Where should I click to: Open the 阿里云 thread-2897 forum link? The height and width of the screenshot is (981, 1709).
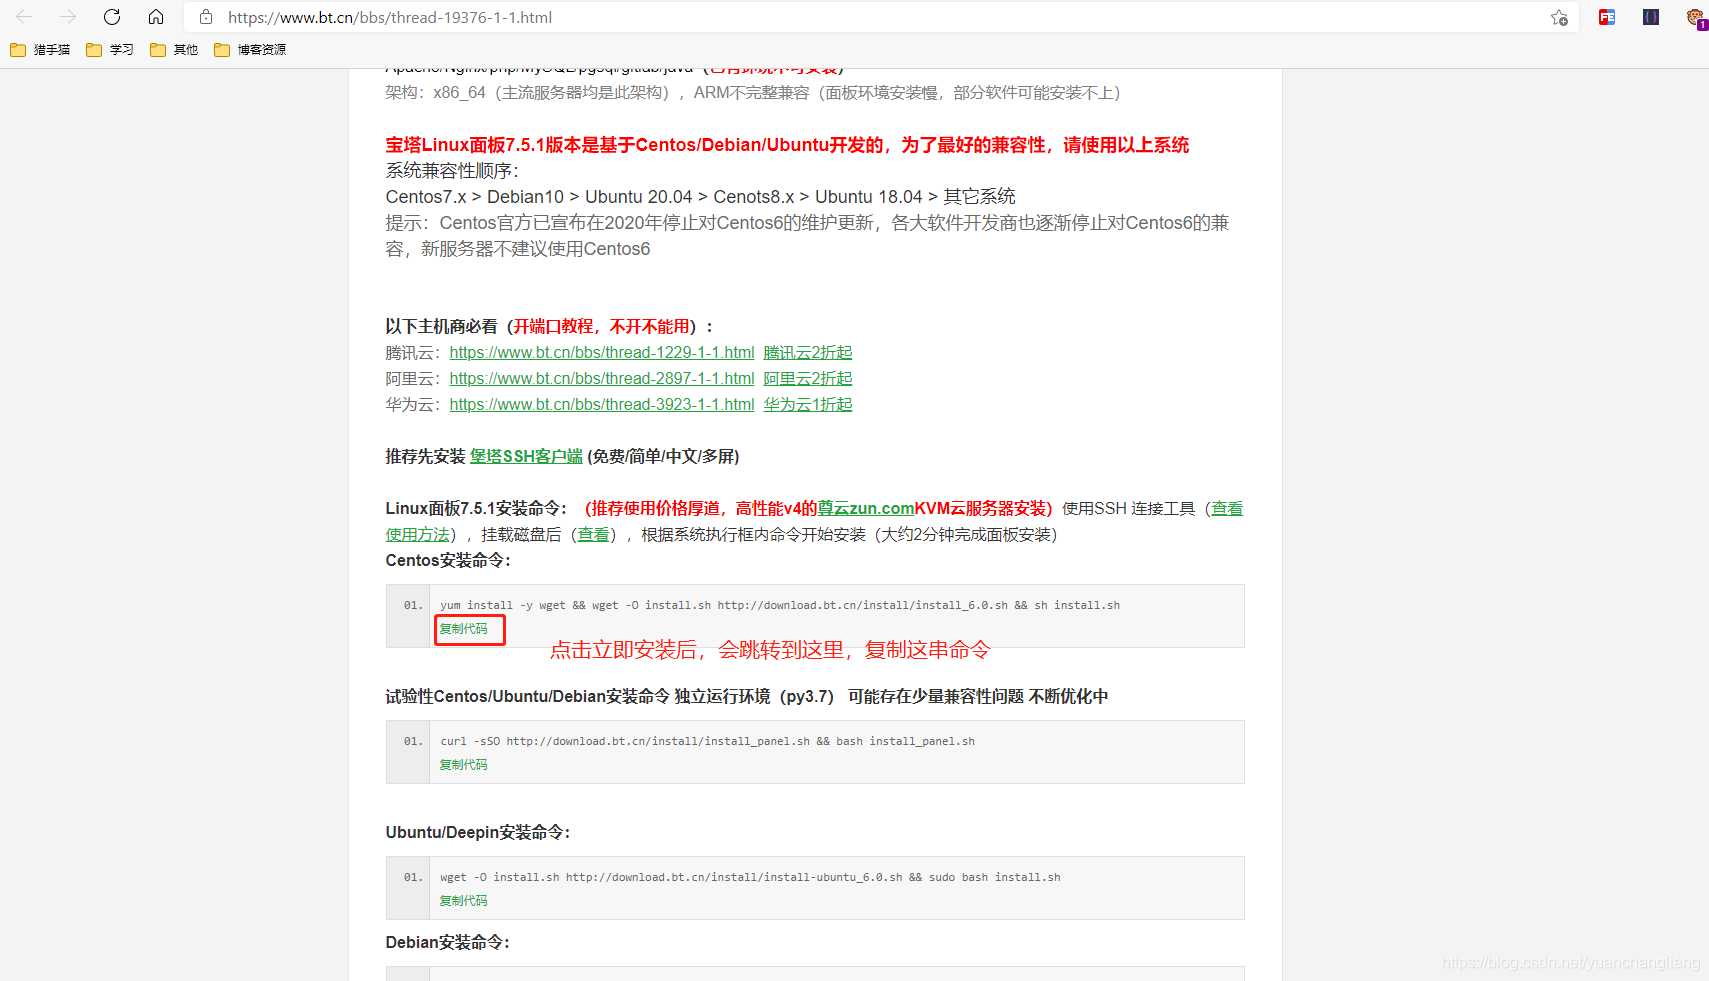click(x=601, y=378)
